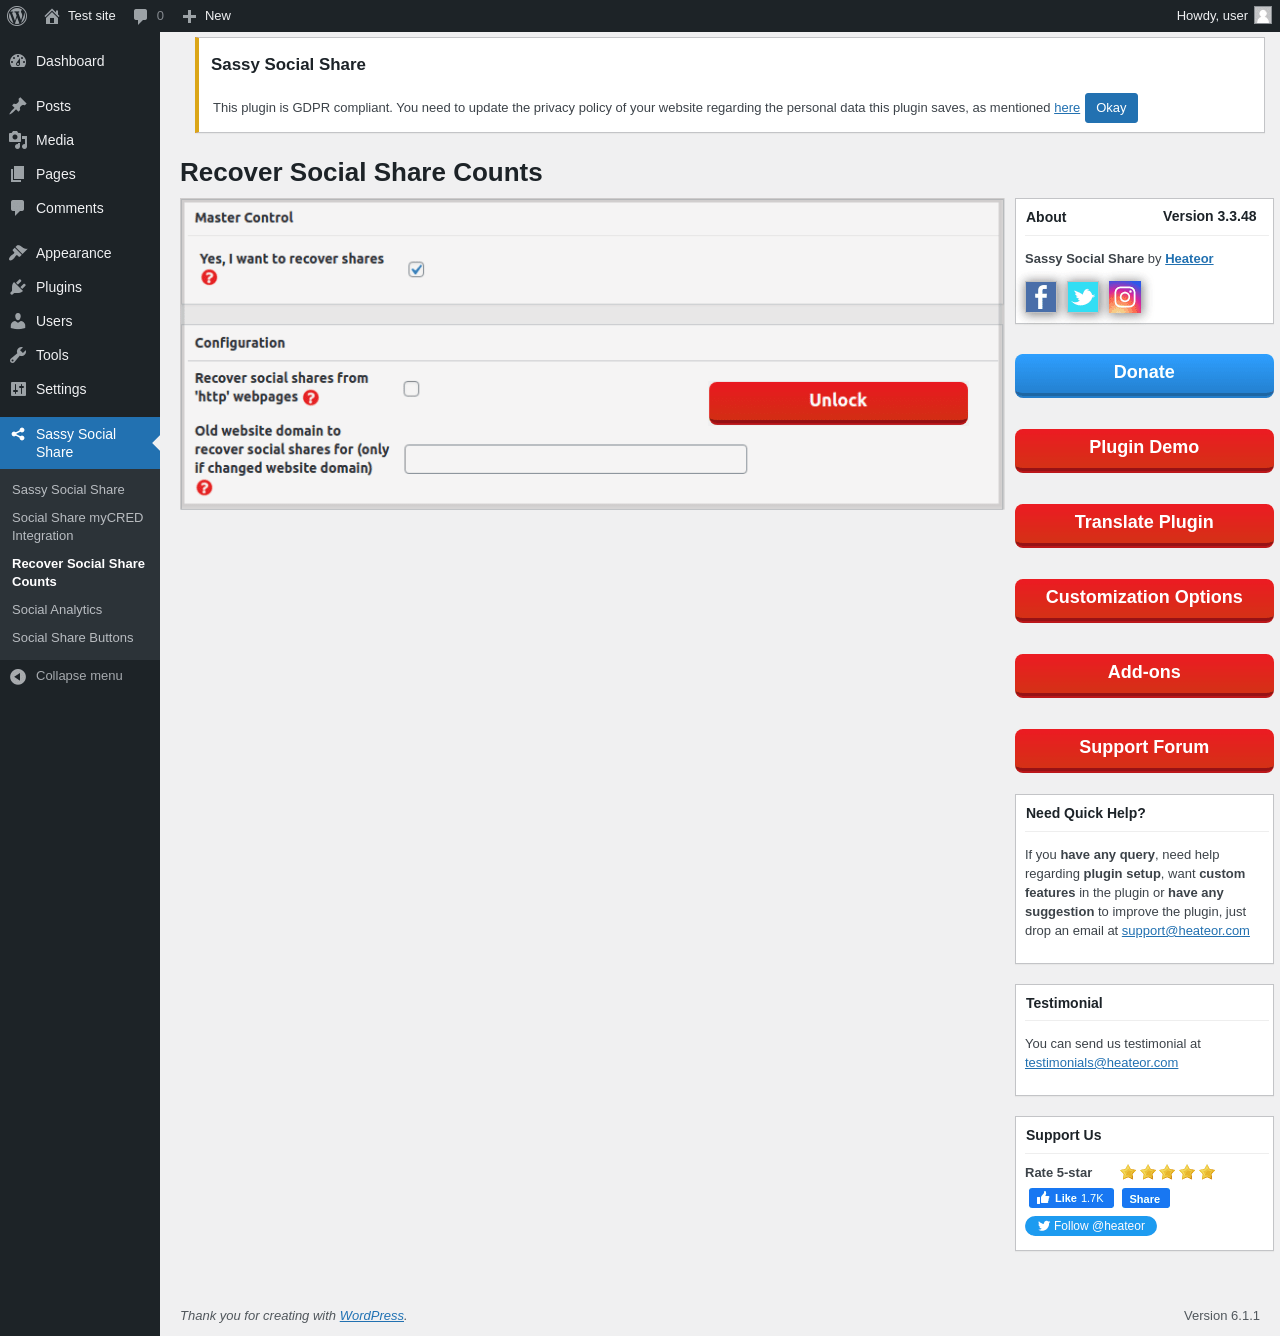Click the Tools wrench icon
This screenshot has width=1280, height=1336.
coord(18,355)
